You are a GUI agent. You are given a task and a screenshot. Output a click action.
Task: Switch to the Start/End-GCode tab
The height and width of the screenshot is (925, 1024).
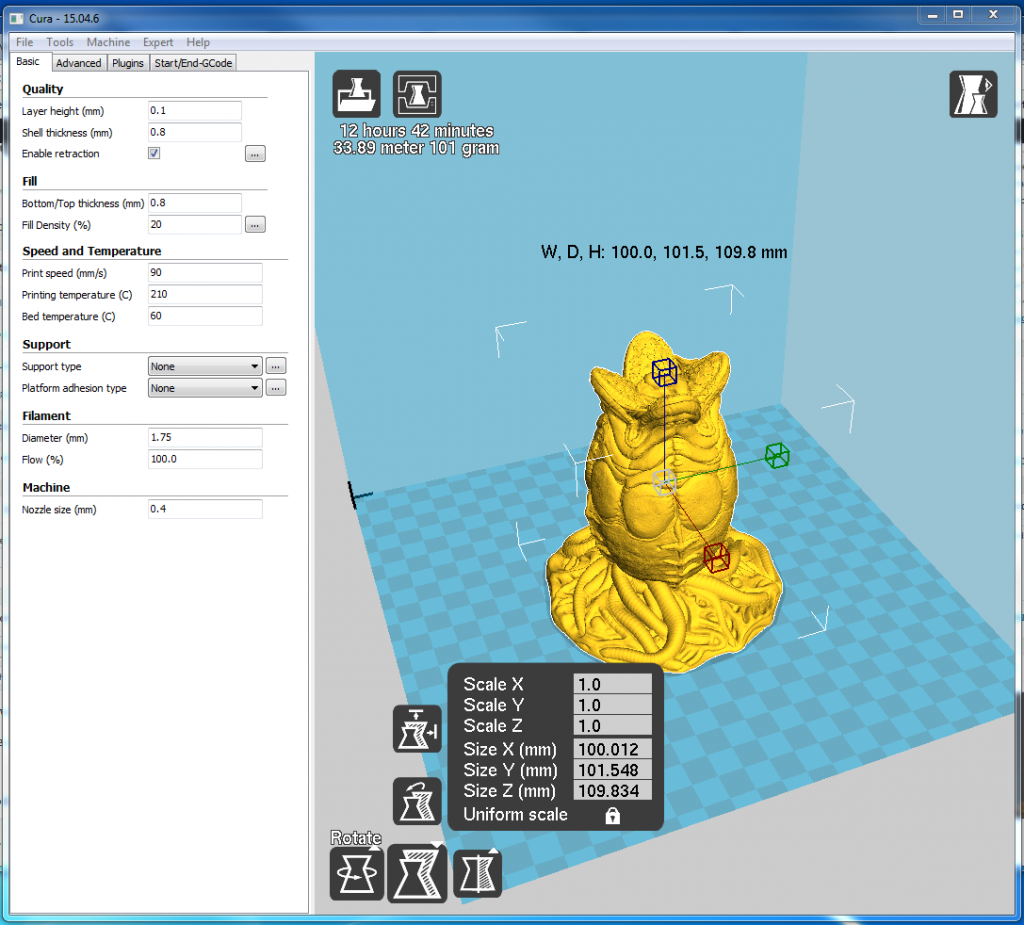[x=193, y=63]
